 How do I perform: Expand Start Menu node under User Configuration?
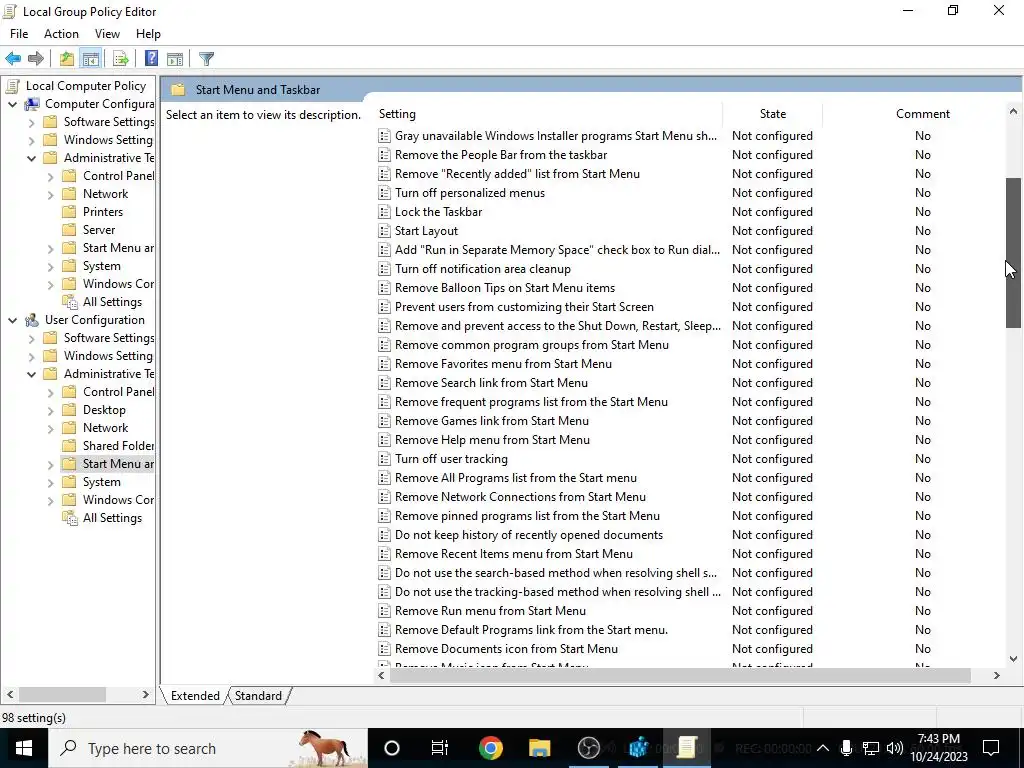[50, 464]
